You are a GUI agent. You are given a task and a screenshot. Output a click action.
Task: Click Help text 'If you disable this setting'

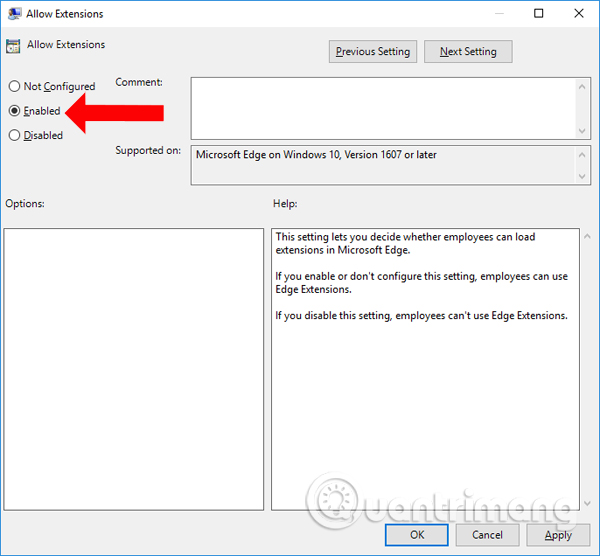(x=421, y=316)
